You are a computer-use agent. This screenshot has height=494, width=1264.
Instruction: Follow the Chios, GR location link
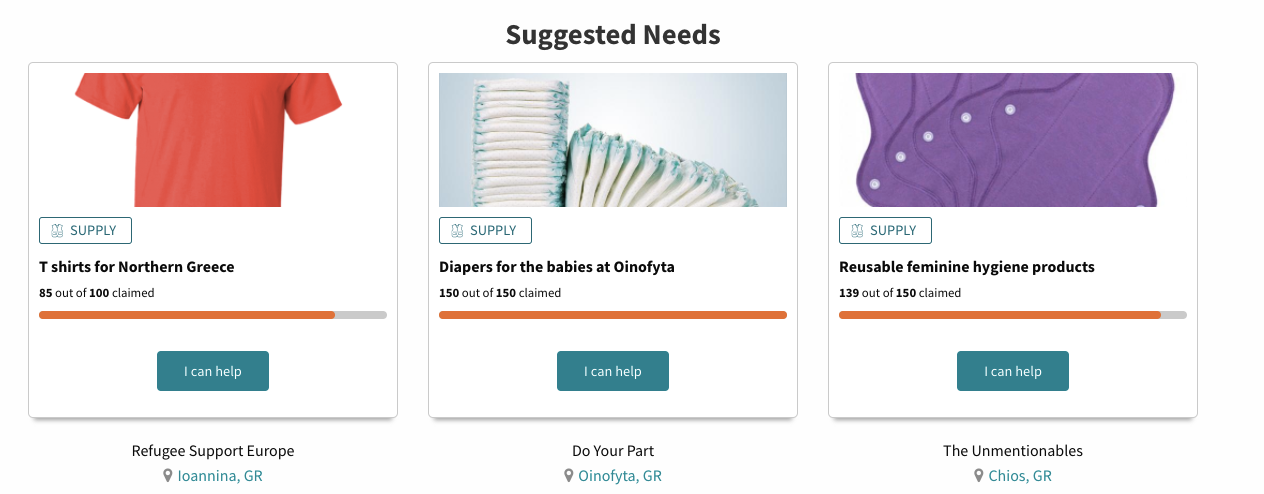point(1020,476)
